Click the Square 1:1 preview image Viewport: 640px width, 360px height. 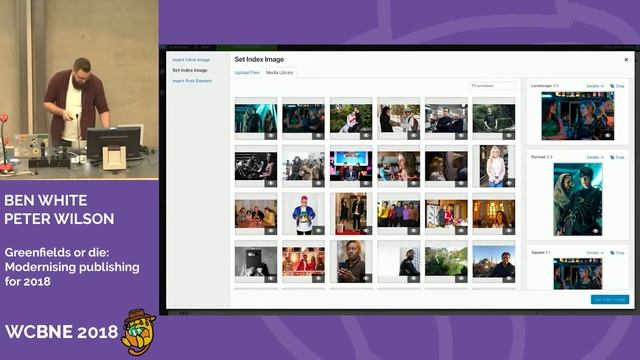pyautogui.click(x=578, y=273)
